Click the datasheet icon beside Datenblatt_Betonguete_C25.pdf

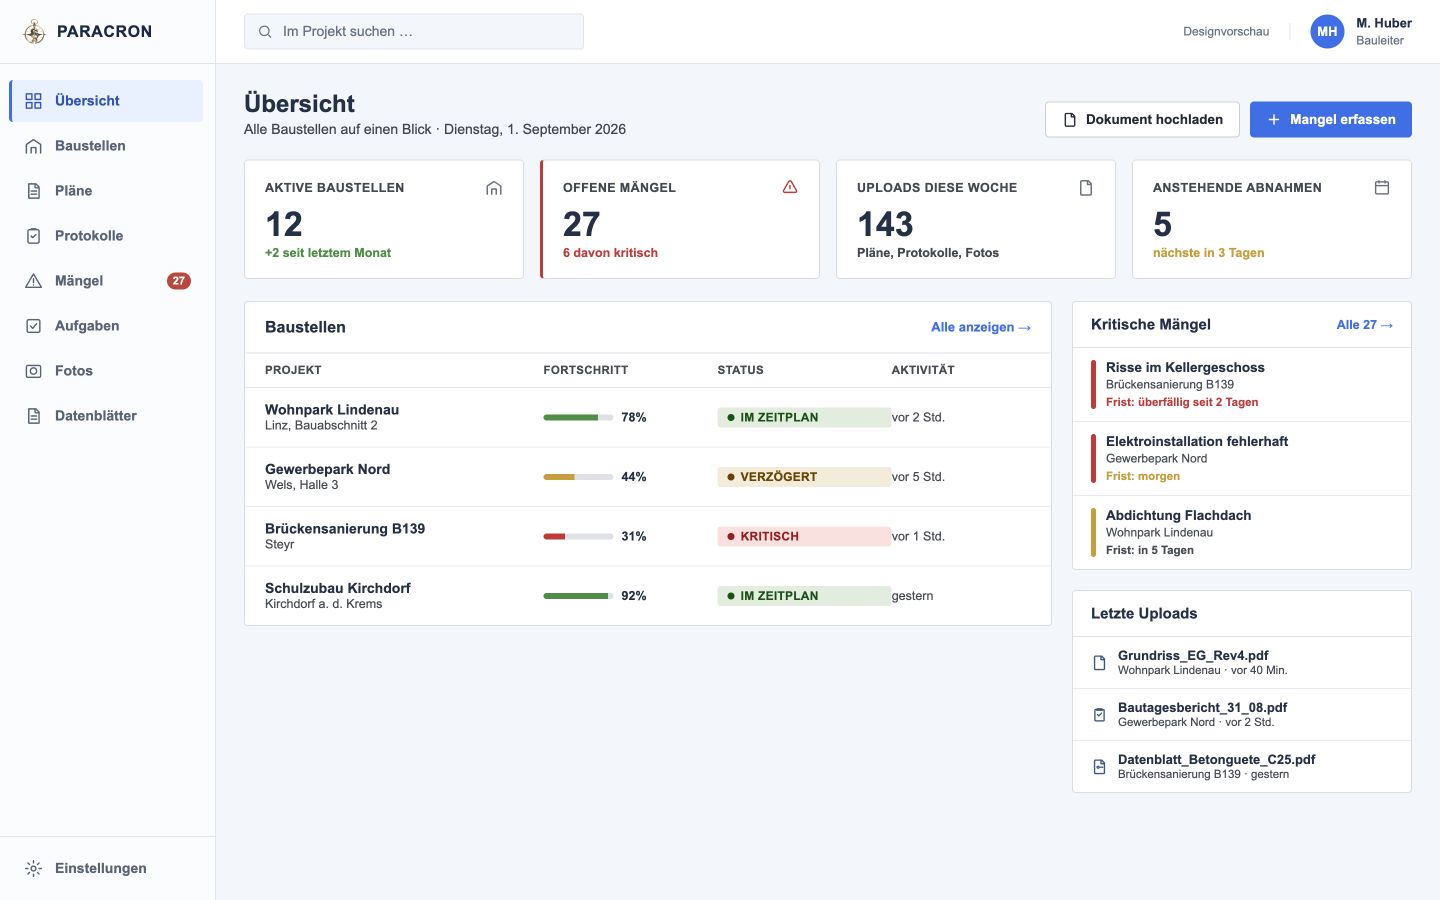pos(1099,767)
